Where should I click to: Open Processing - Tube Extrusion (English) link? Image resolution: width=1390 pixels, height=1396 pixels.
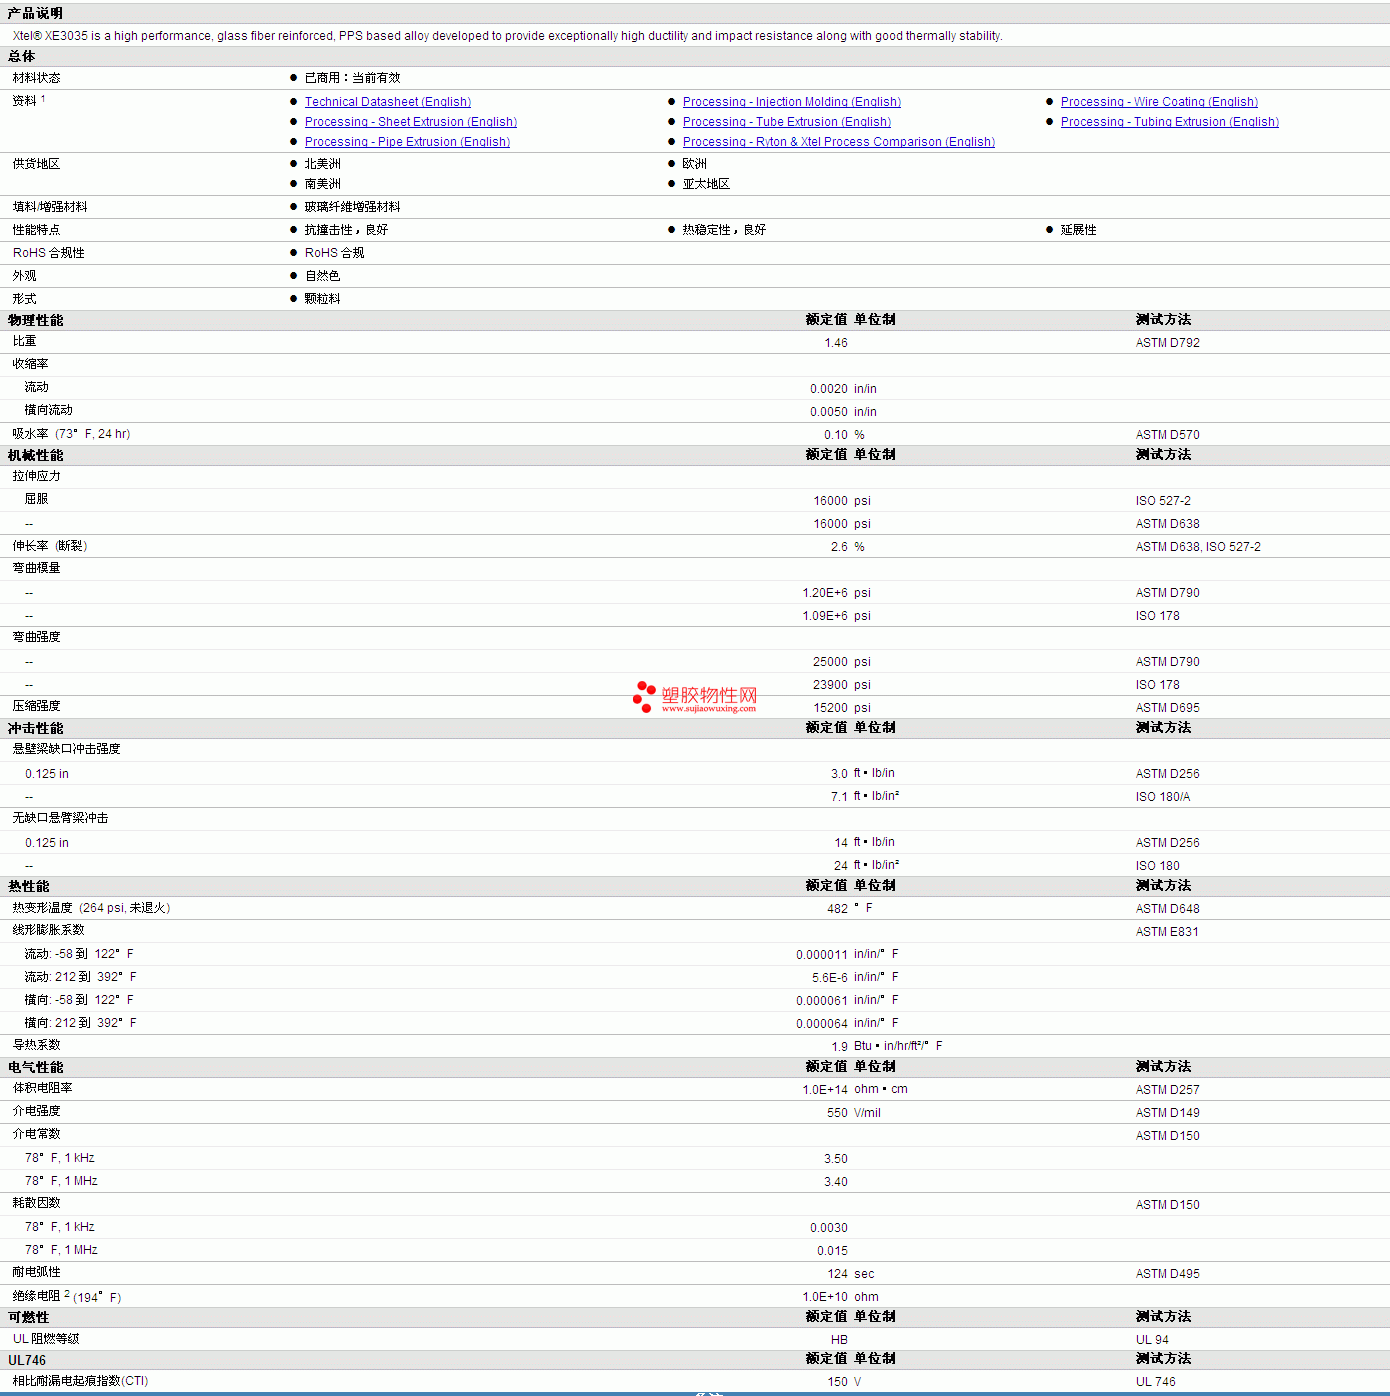pyautogui.click(x=787, y=122)
